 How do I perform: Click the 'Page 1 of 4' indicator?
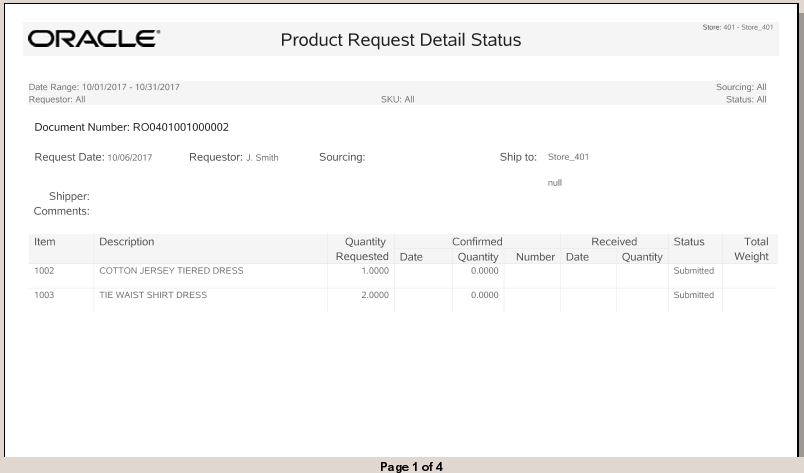click(x=411, y=466)
